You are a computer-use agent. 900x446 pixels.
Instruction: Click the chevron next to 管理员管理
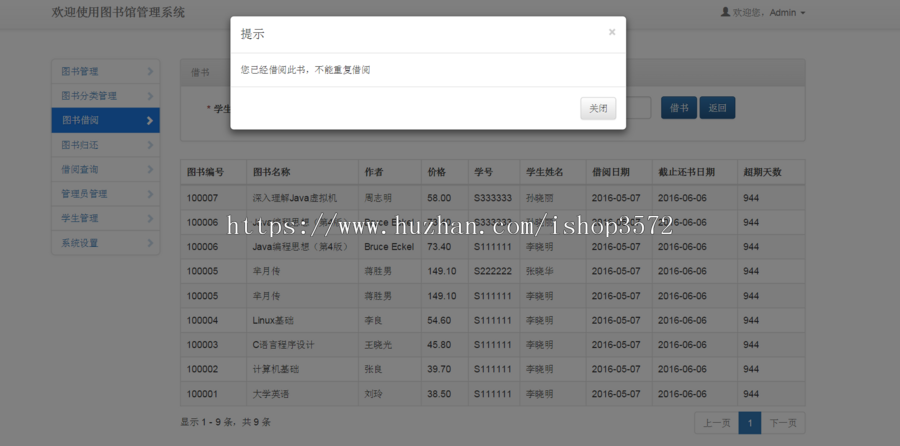[x=150, y=193]
